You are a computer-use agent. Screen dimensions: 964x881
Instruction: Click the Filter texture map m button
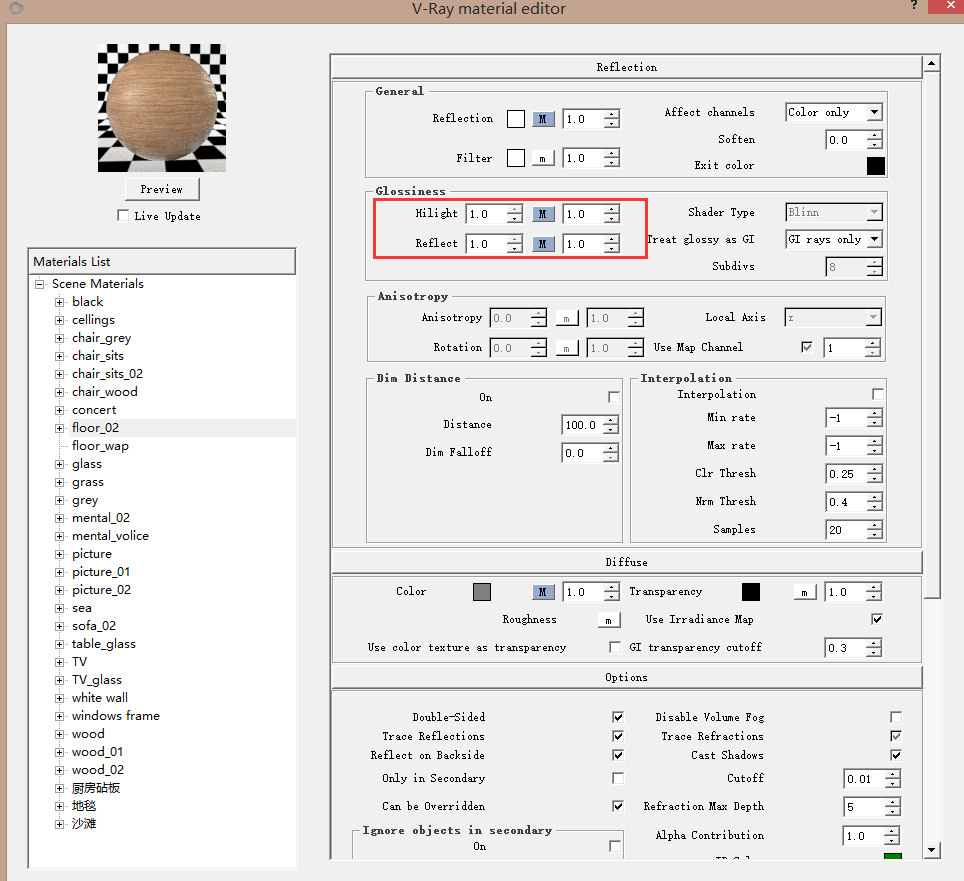coord(543,158)
